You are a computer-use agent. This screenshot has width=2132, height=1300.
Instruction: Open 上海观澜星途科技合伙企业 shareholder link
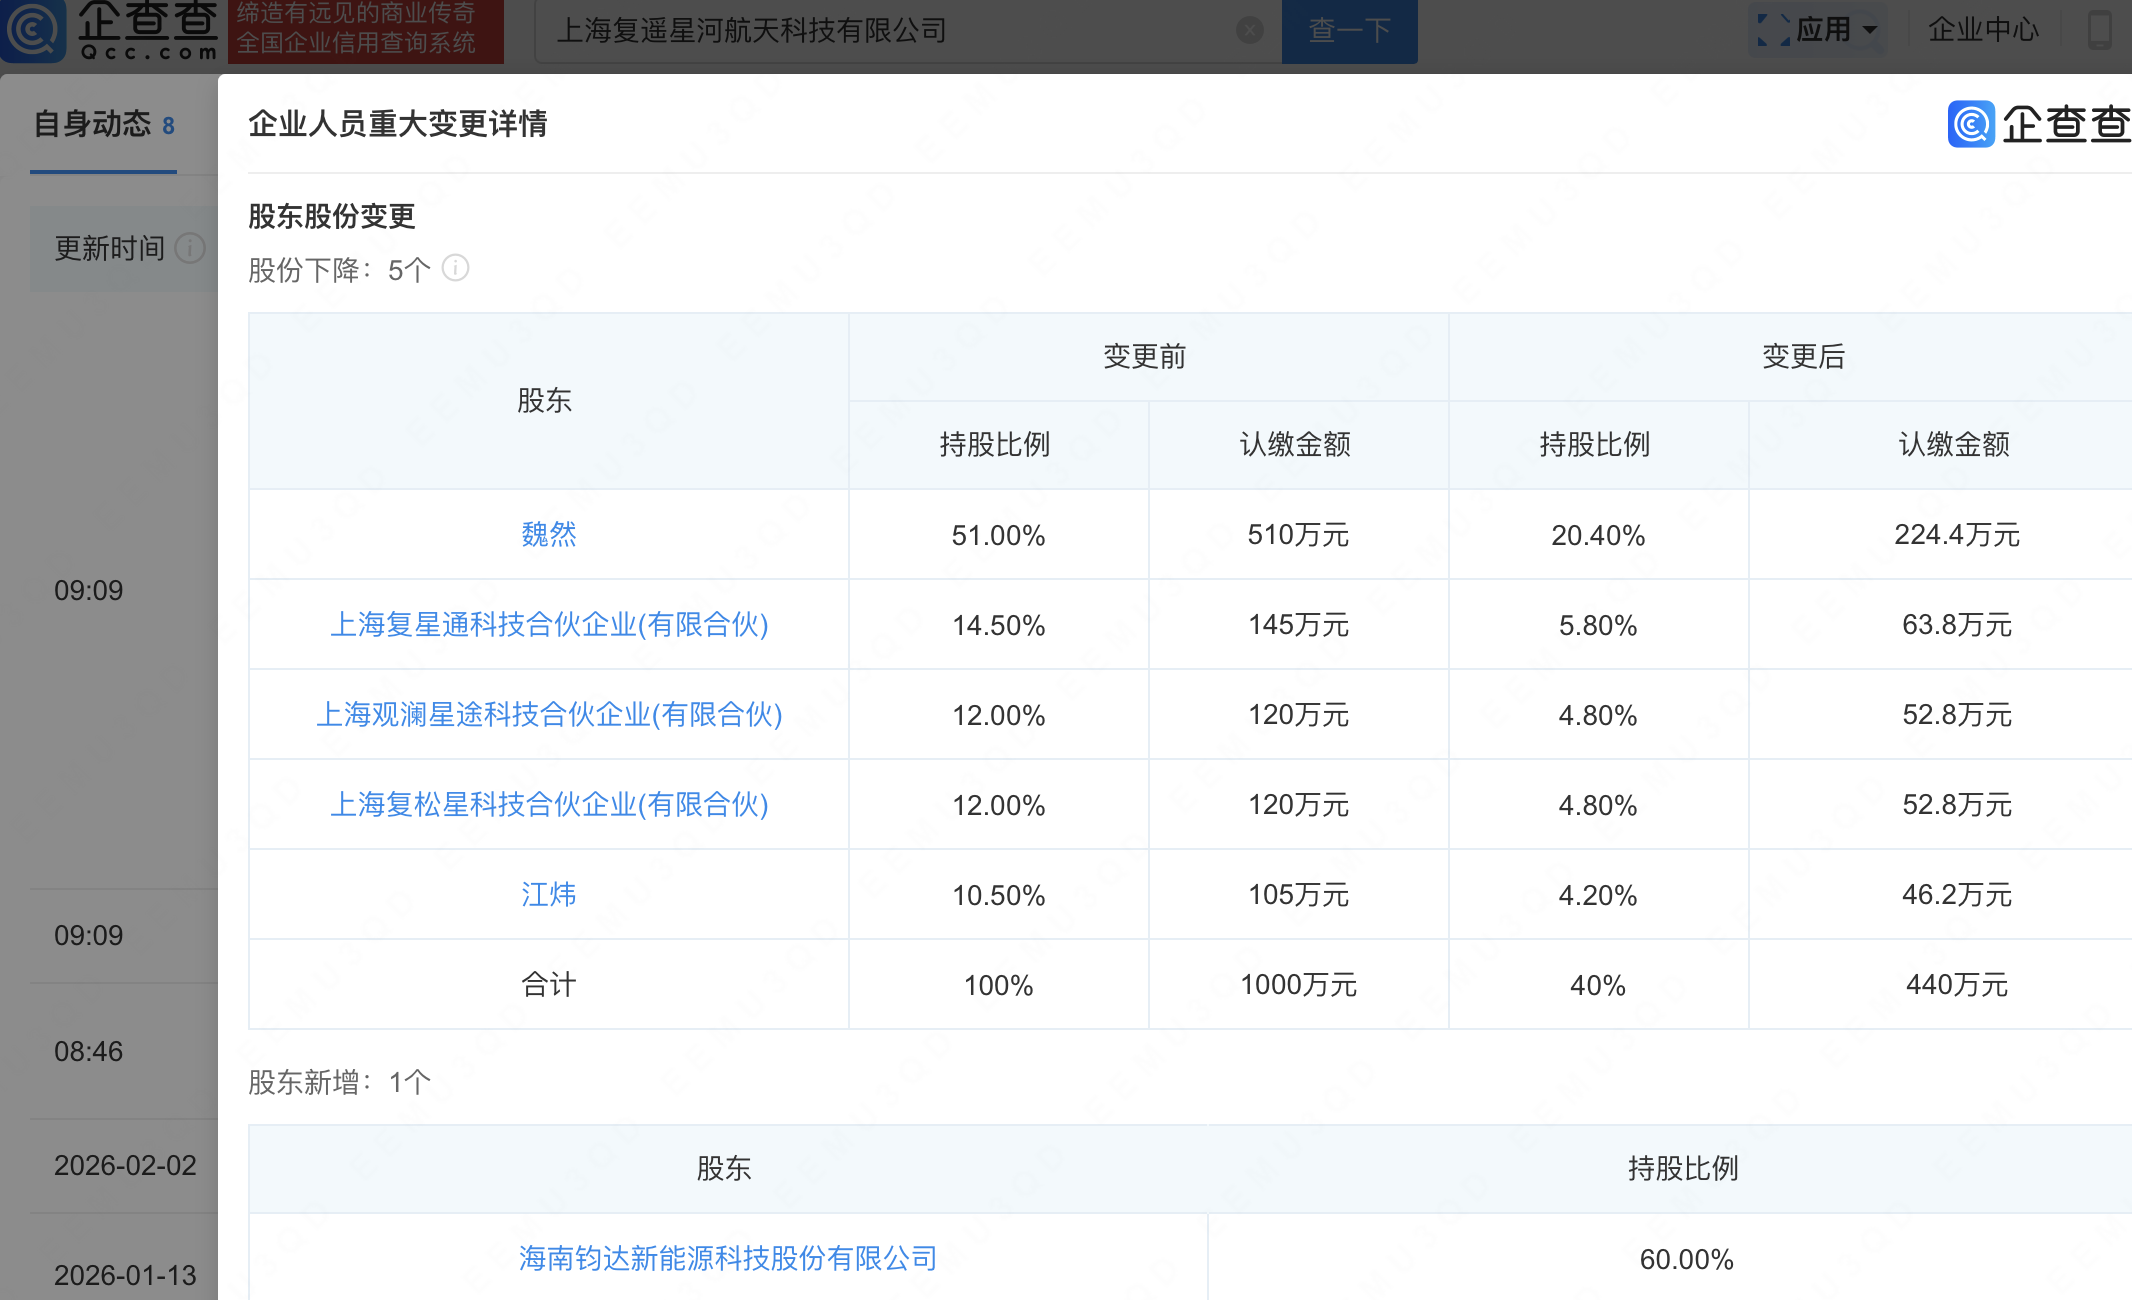(548, 715)
